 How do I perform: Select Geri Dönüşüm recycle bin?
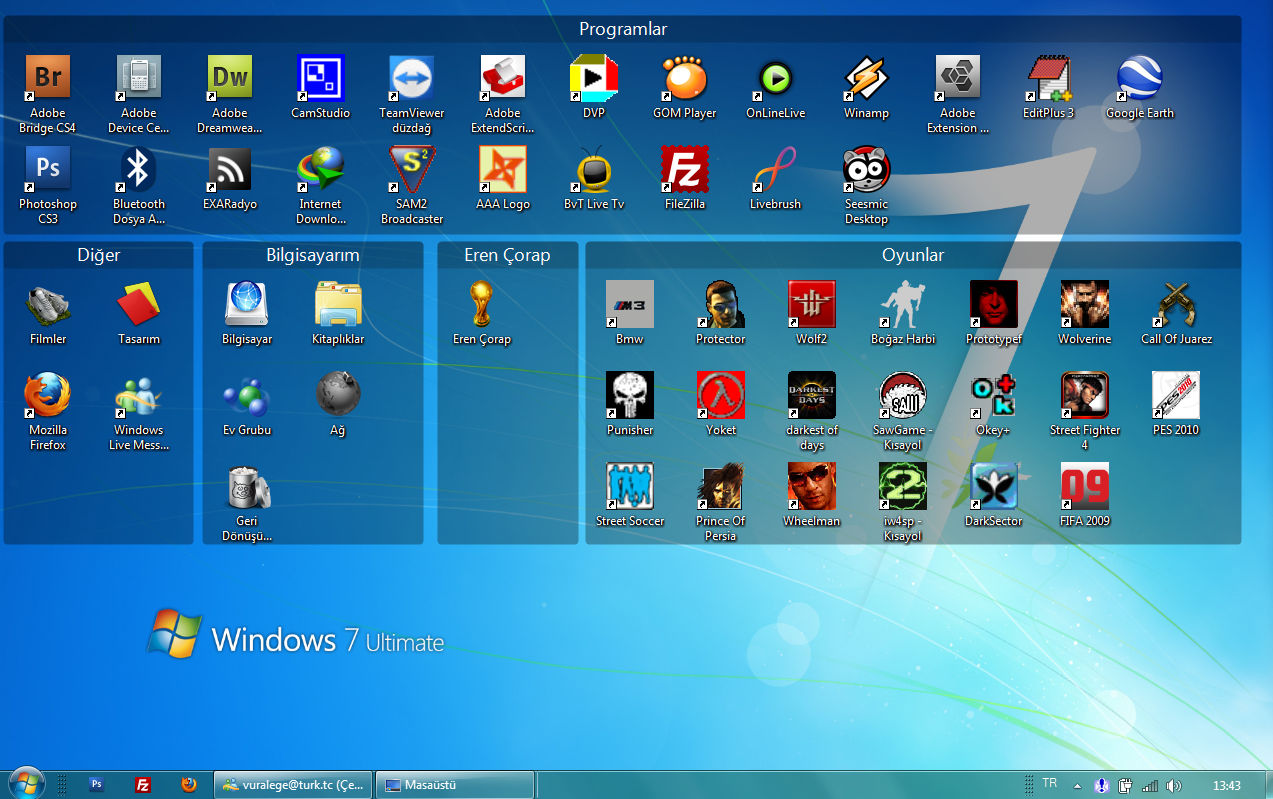pos(247,486)
